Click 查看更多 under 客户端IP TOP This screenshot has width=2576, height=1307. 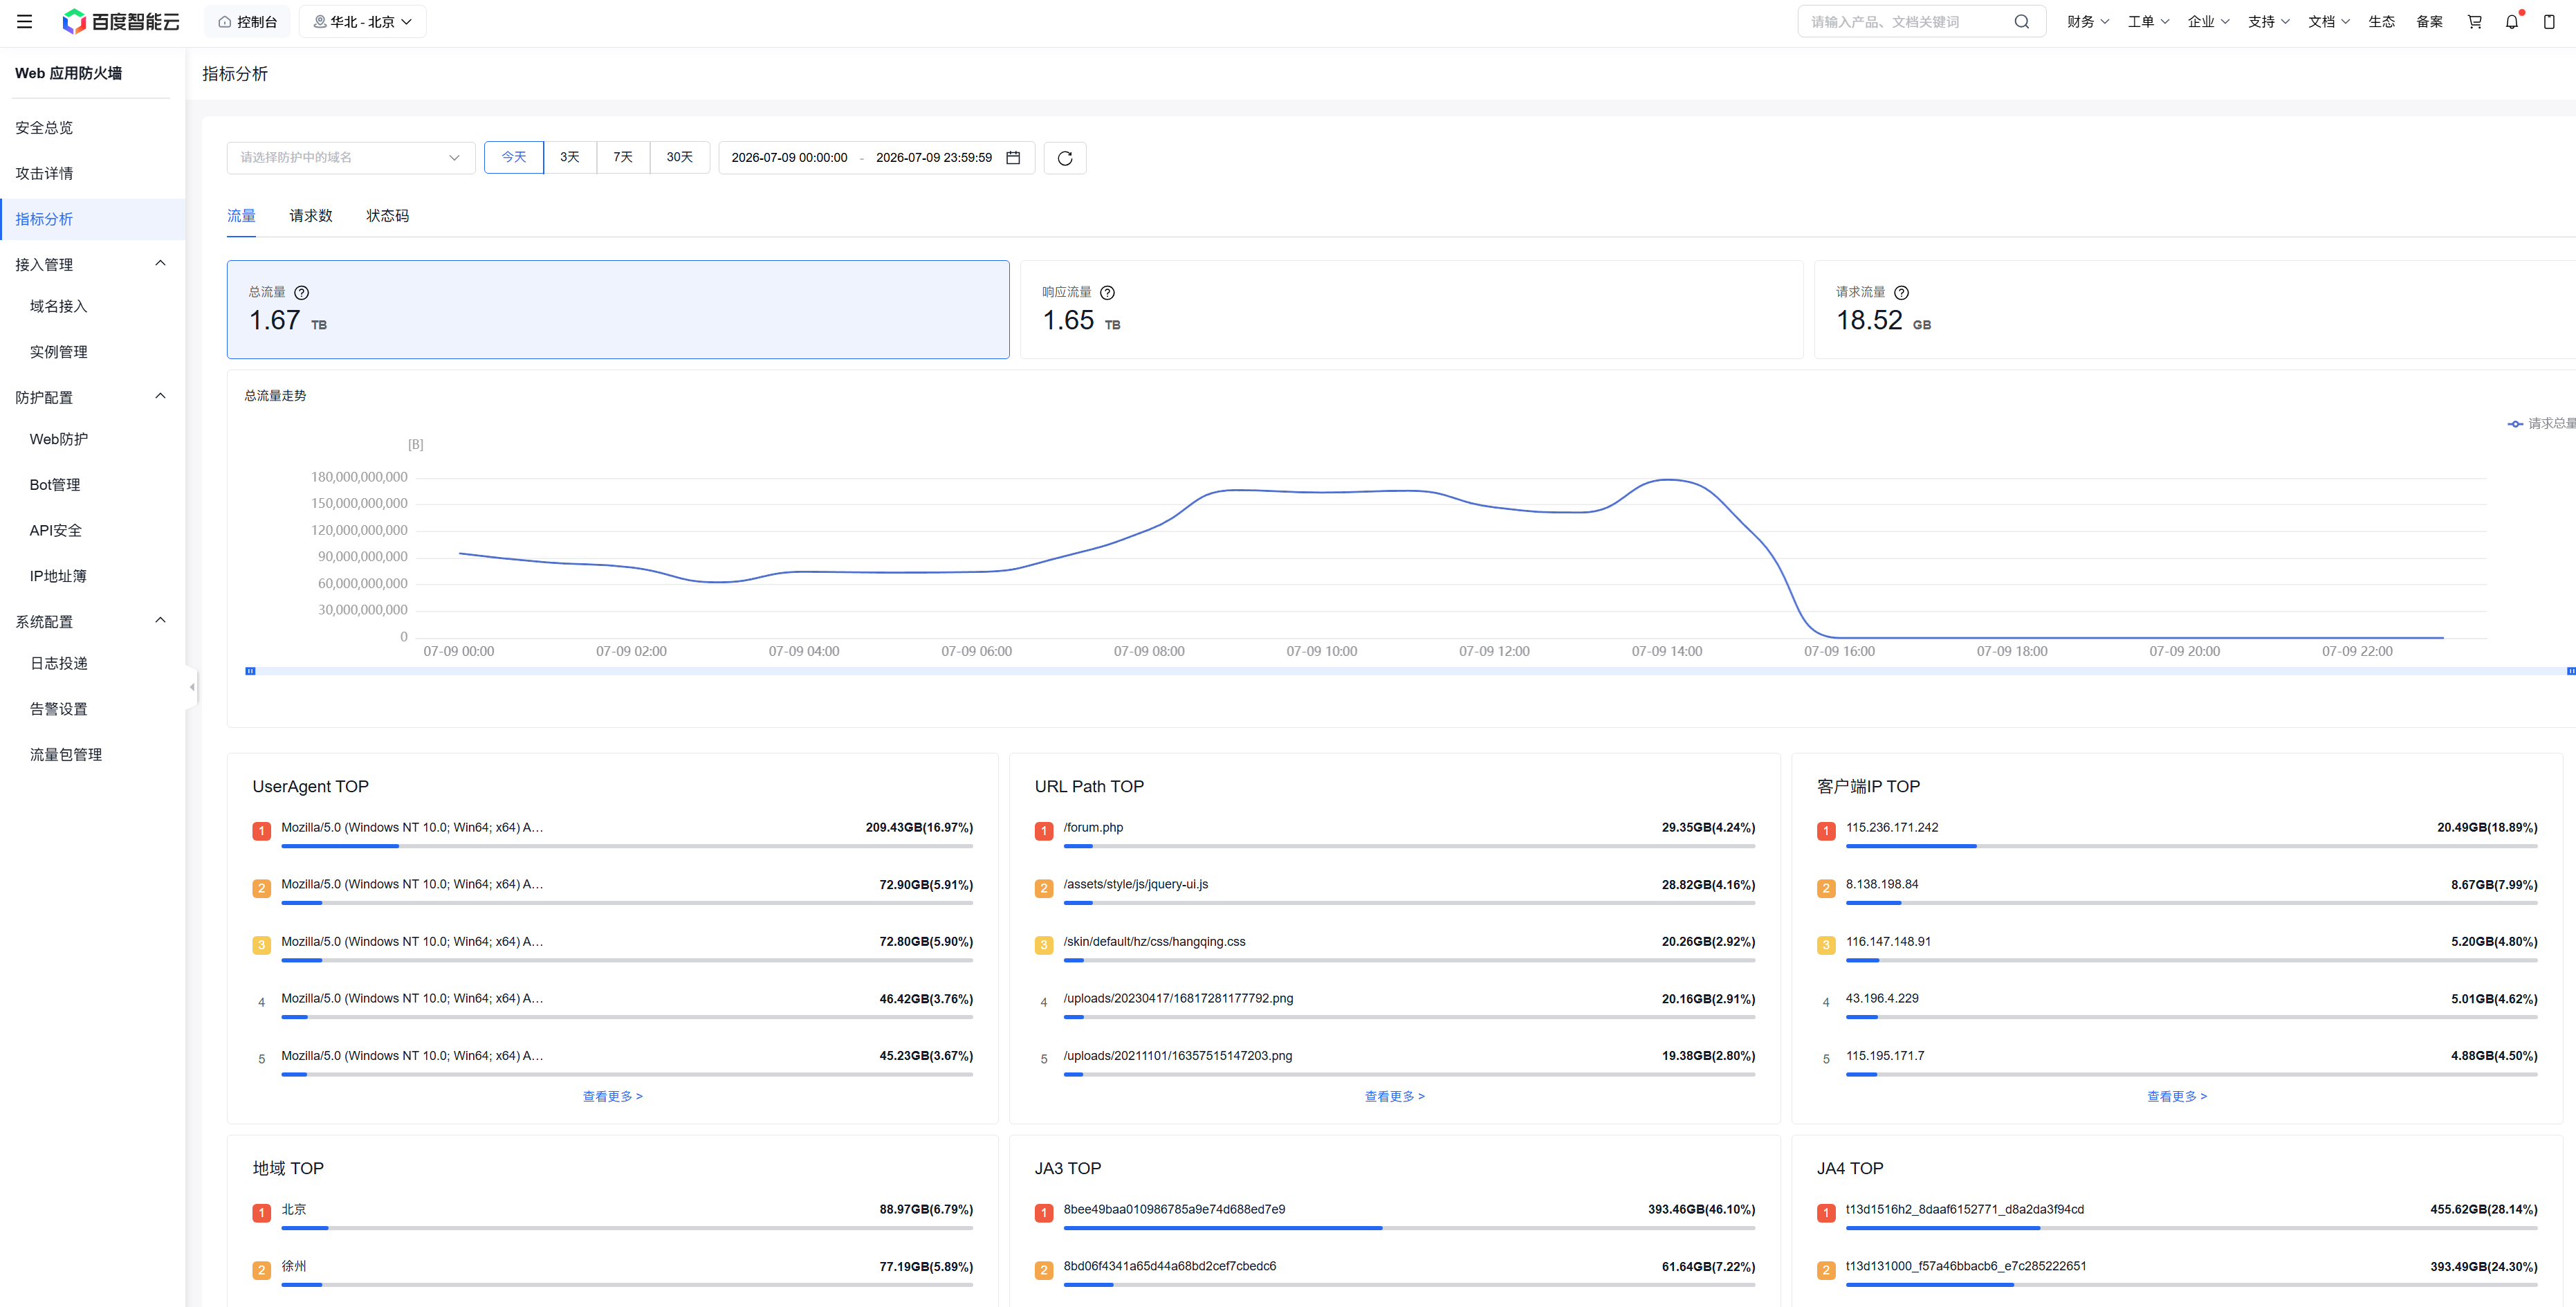[2177, 1097]
